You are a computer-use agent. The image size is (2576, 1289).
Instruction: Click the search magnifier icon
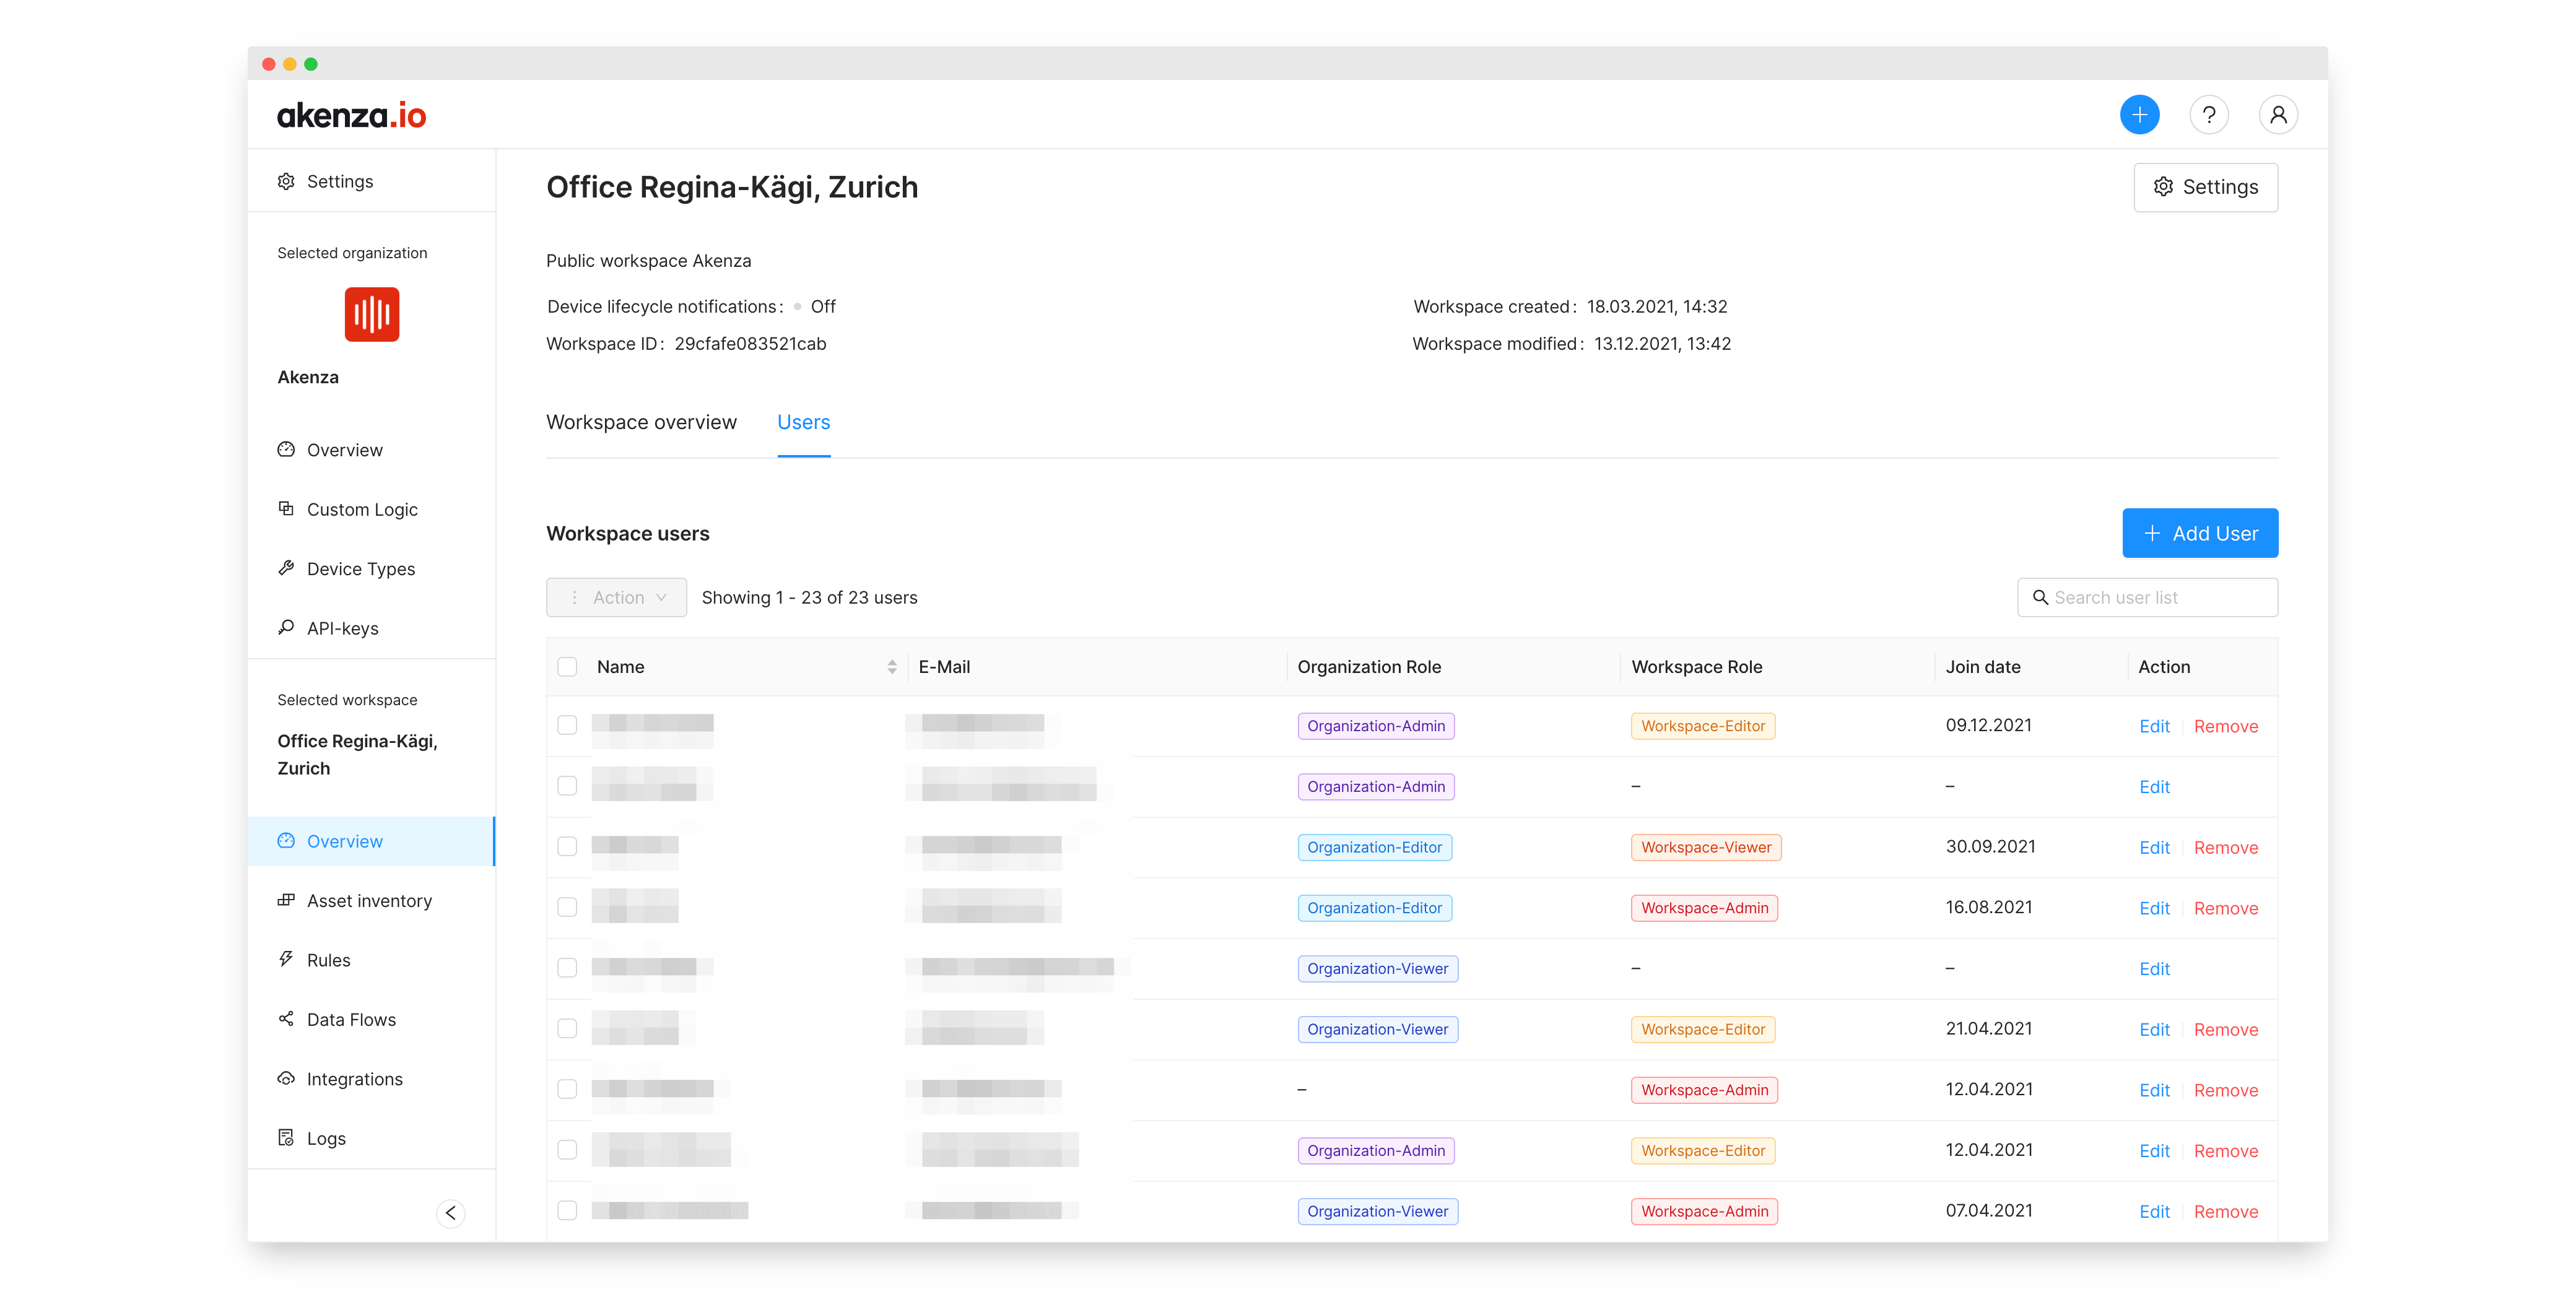[x=2040, y=597]
